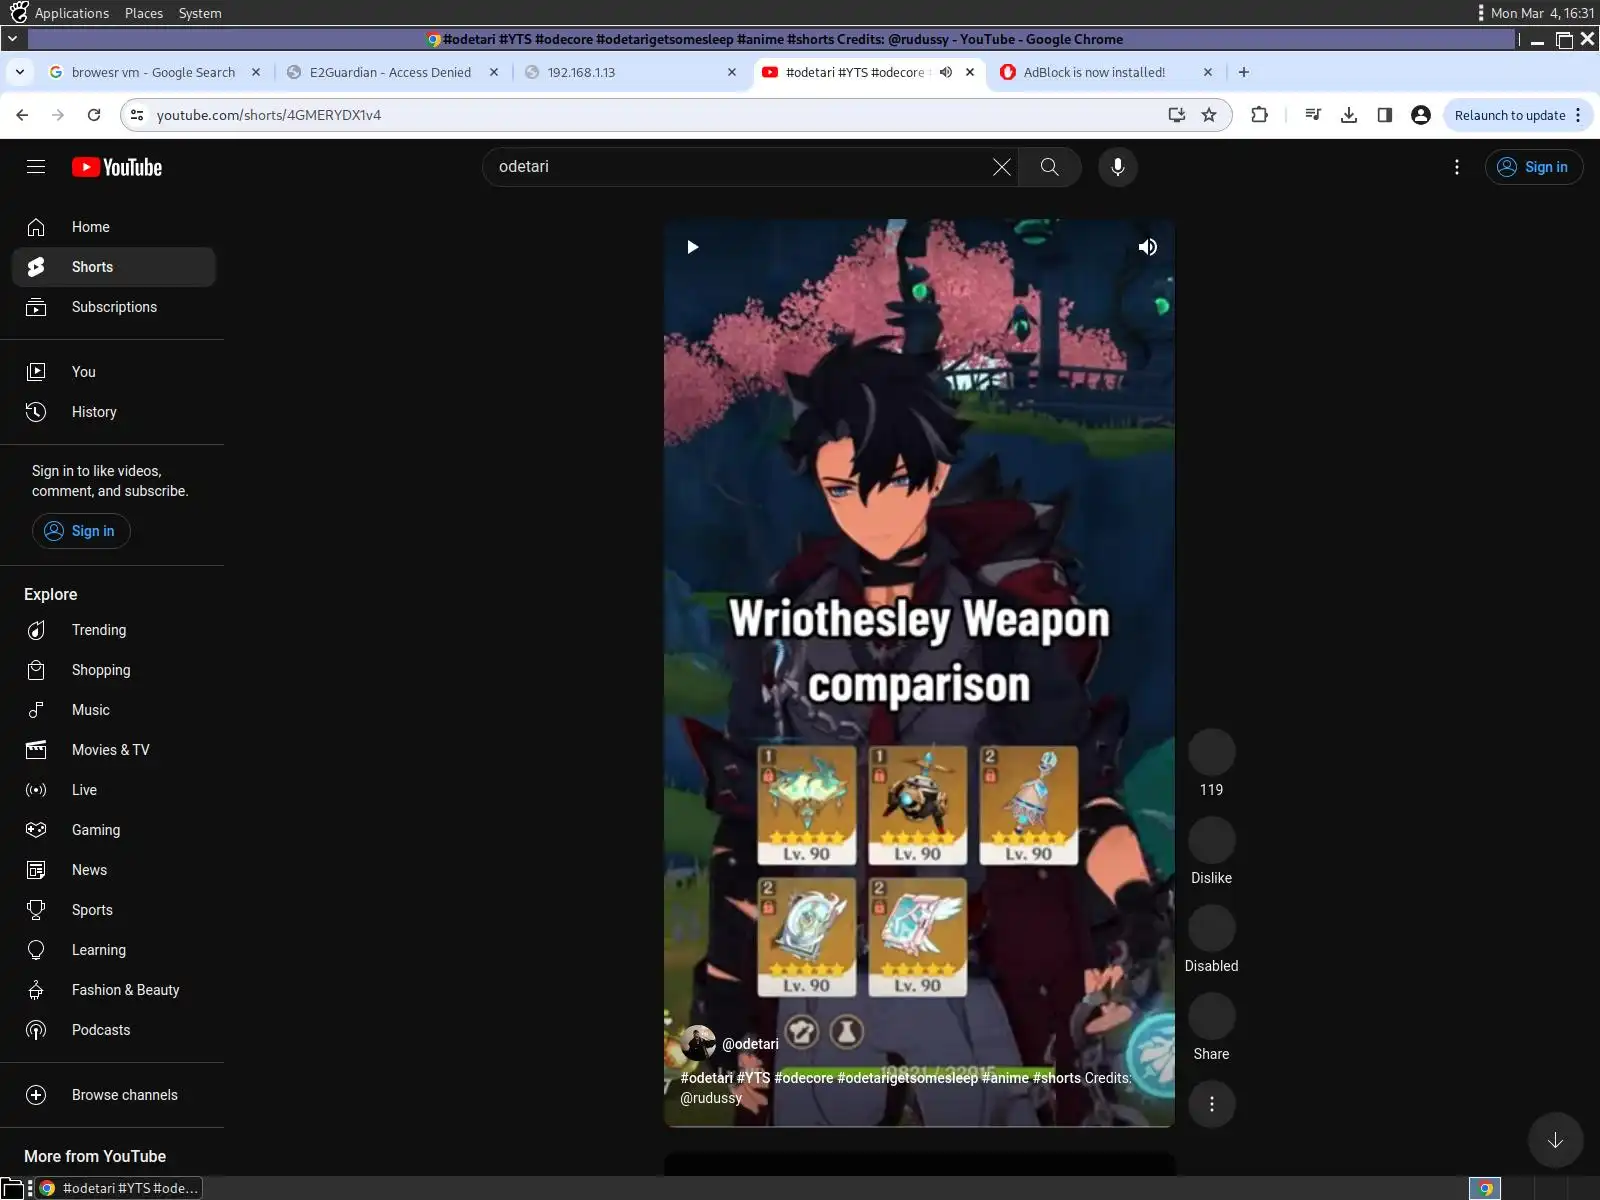
Task: Go to the YouTube logo home link
Action: click(x=117, y=167)
